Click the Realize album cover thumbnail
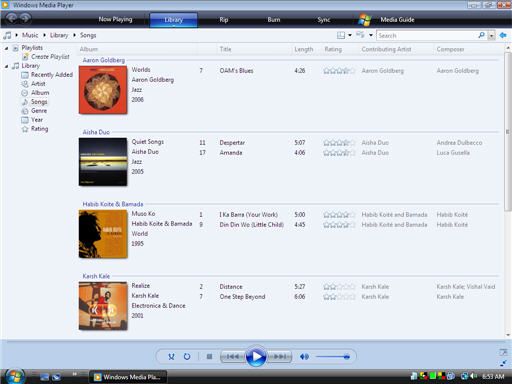The image size is (512, 384). (x=103, y=306)
